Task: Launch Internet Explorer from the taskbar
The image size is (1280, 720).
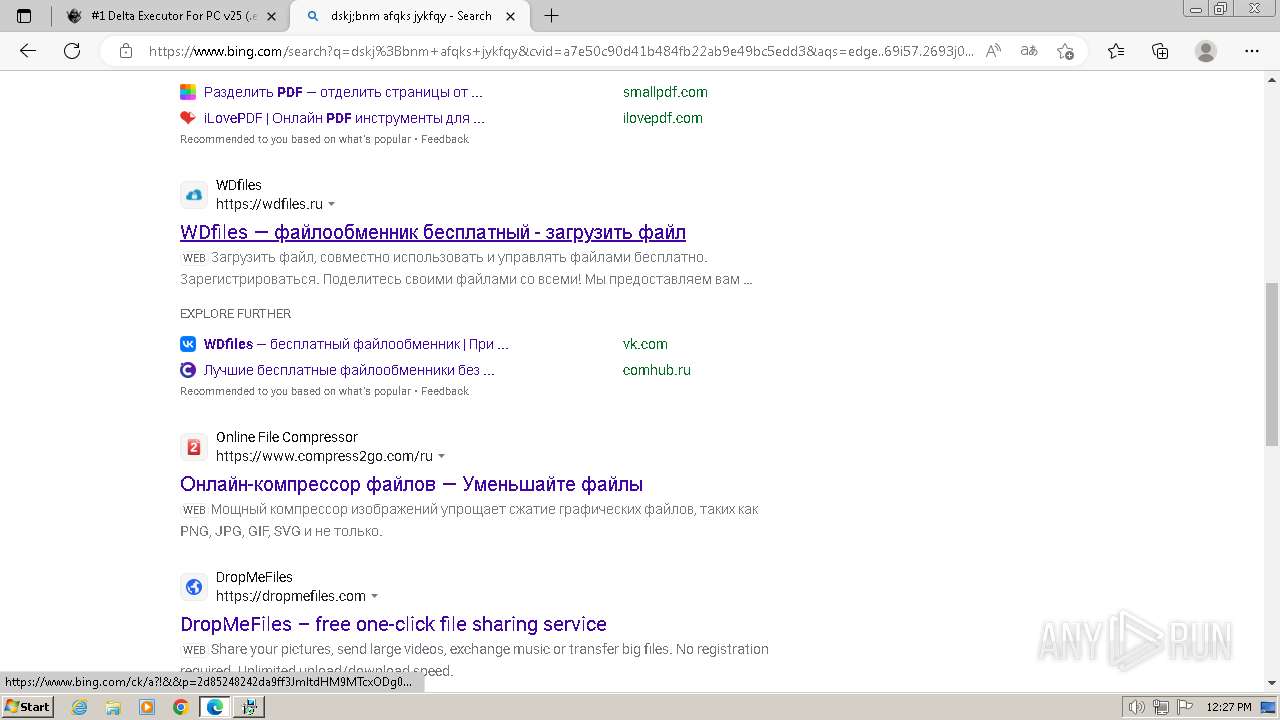Action: click(80, 707)
